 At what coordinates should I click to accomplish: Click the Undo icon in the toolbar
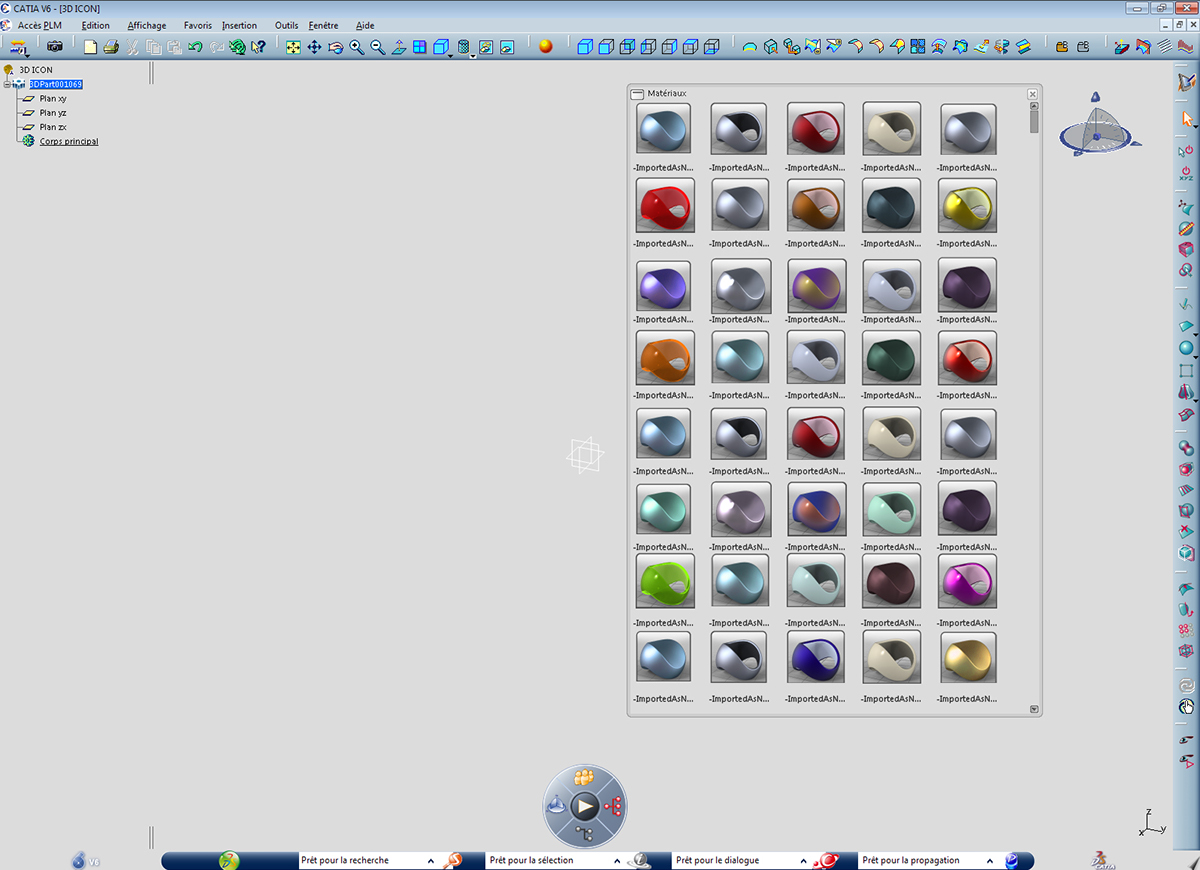[x=195, y=46]
